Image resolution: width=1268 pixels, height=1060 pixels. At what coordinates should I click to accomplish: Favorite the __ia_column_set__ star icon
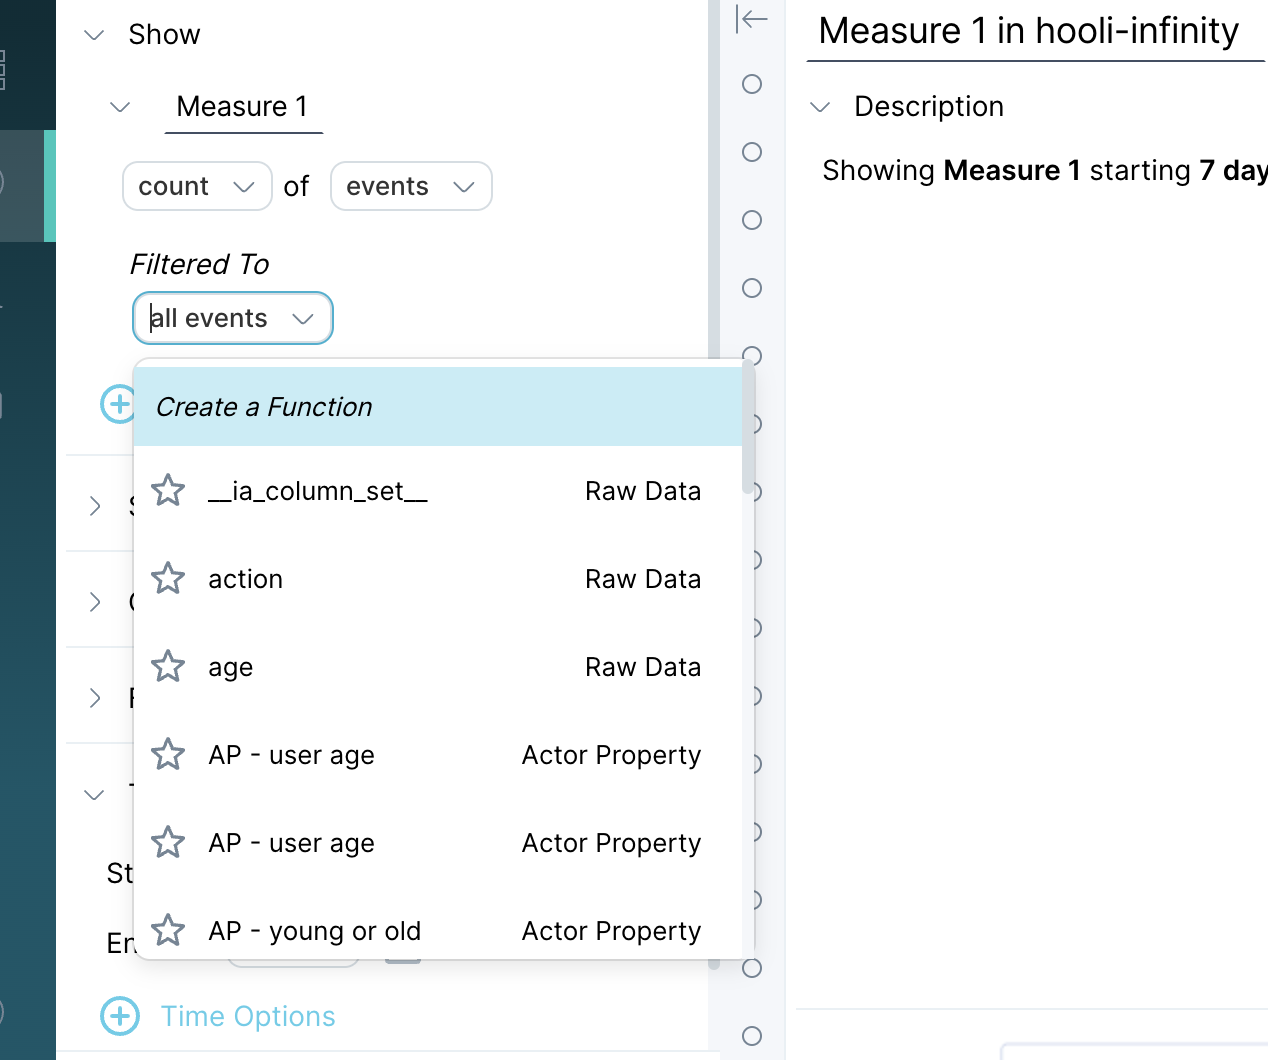(168, 491)
